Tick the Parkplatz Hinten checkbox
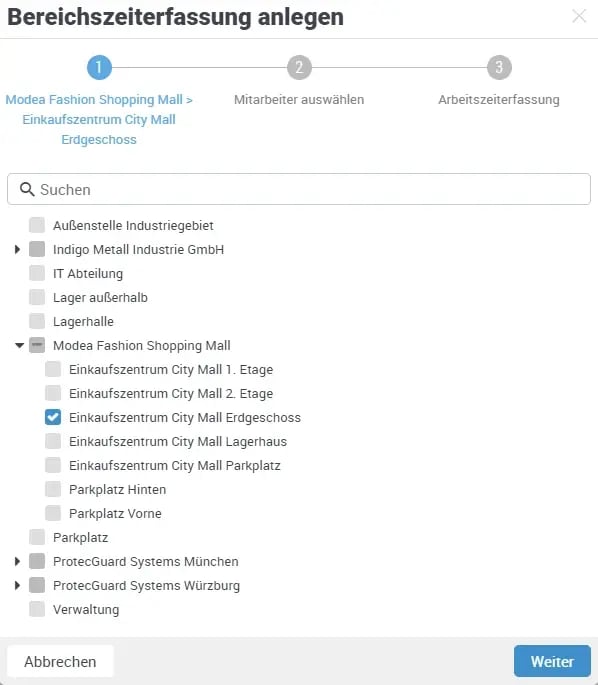 coord(53,489)
